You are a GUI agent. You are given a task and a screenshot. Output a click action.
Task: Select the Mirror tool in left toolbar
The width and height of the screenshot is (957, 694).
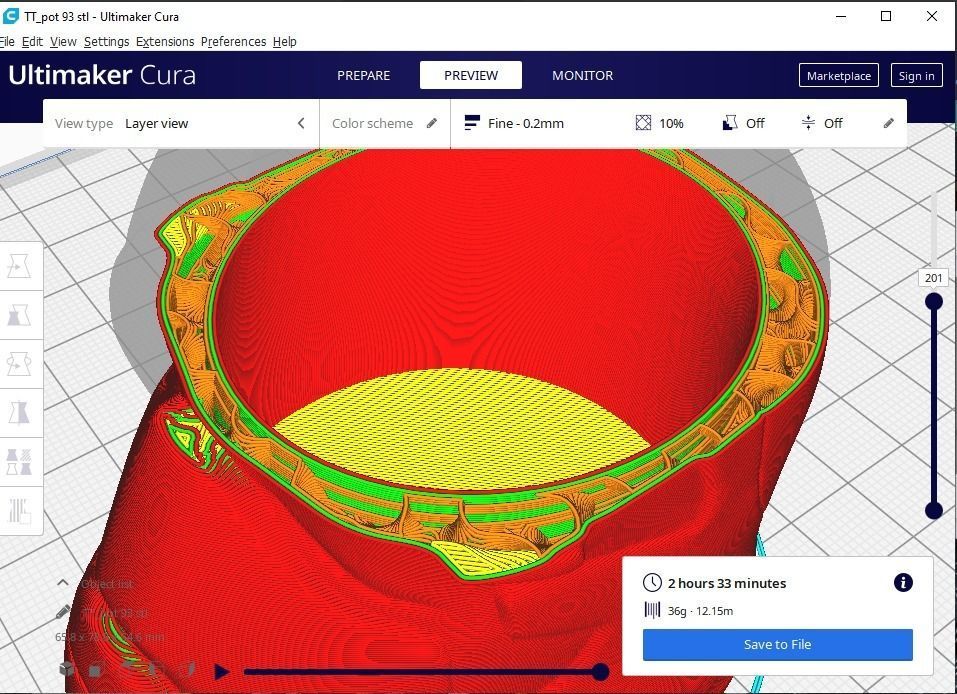[x=19, y=413]
